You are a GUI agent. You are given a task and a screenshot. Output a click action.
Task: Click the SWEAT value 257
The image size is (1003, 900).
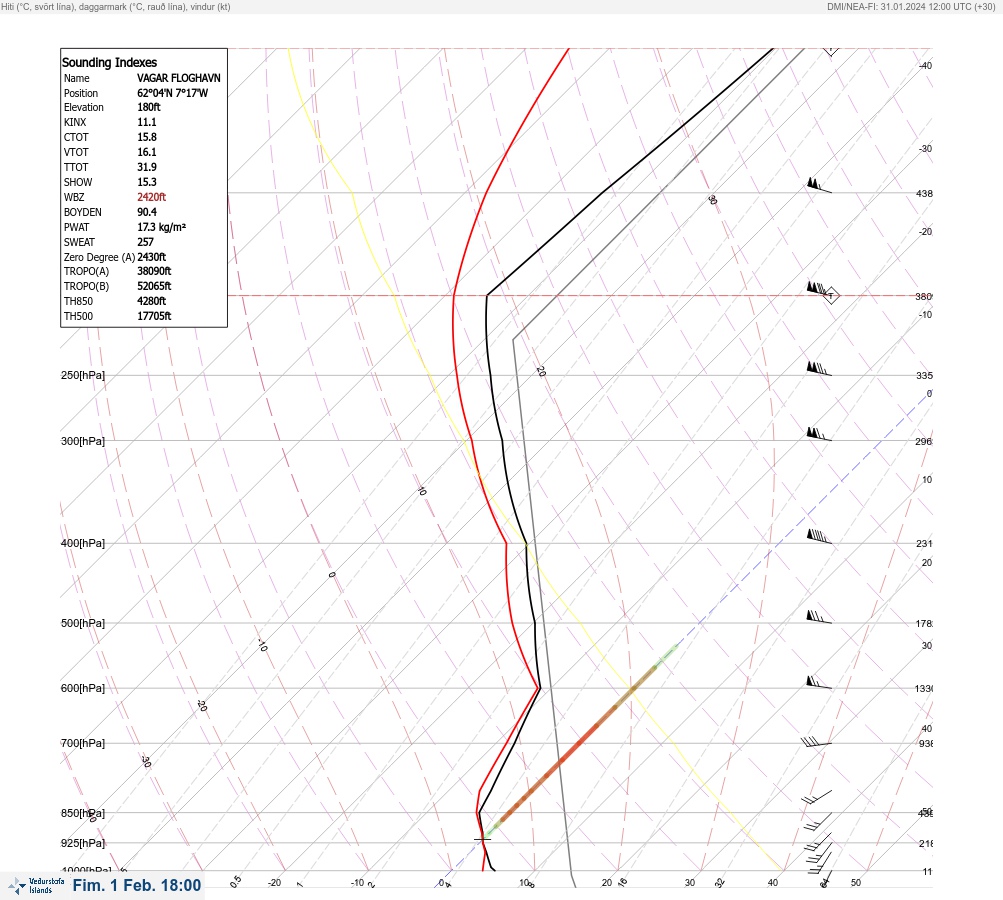[x=145, y=242]
